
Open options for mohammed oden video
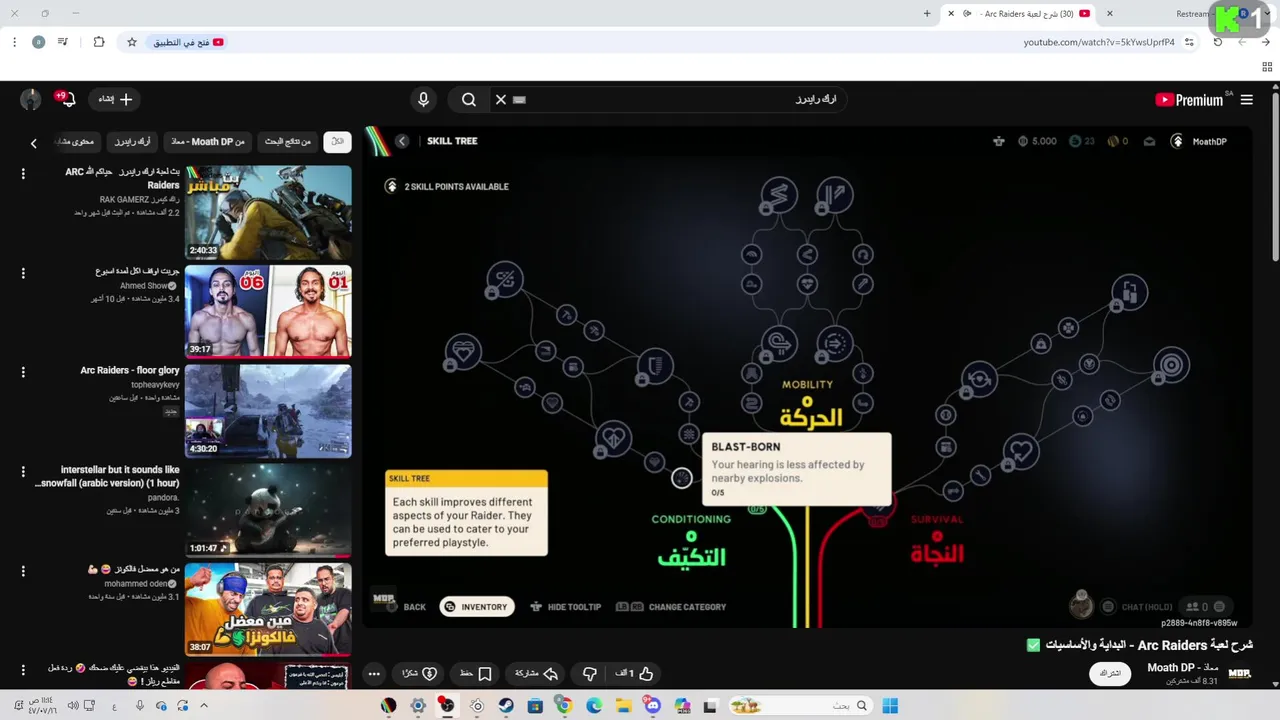click(23, 570)
